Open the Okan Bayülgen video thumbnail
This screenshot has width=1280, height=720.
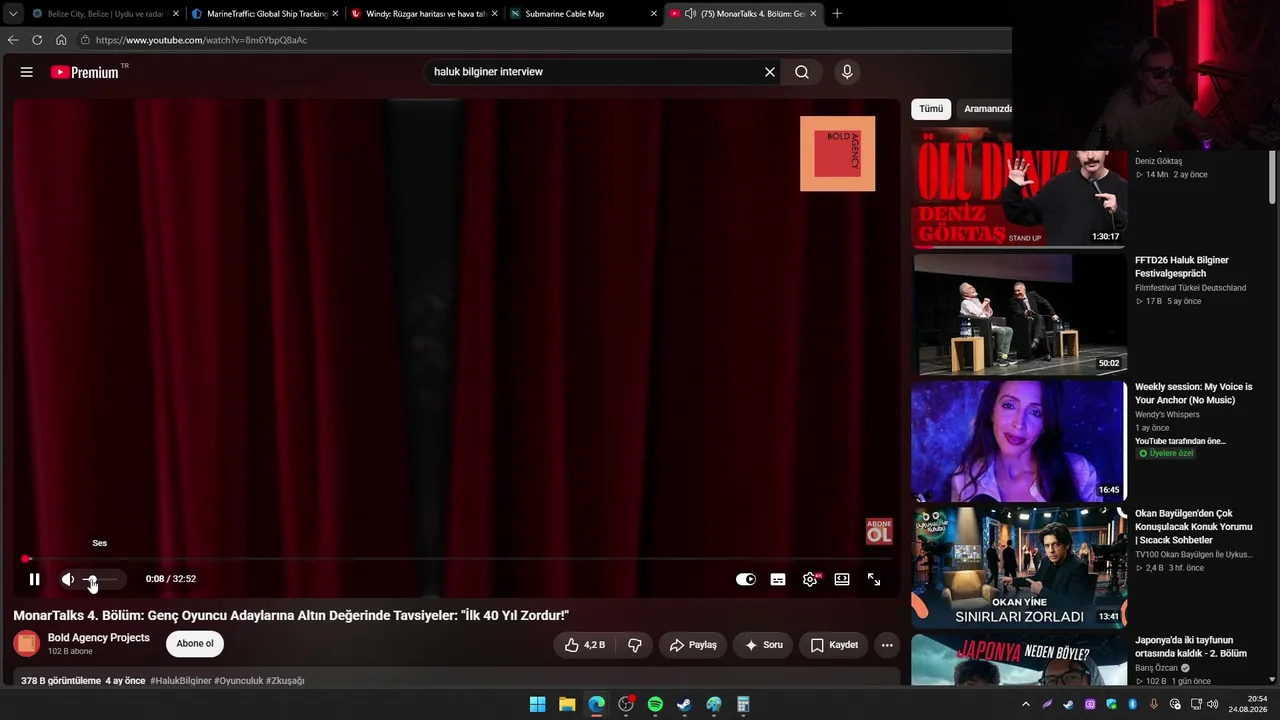pos(1019,568)
